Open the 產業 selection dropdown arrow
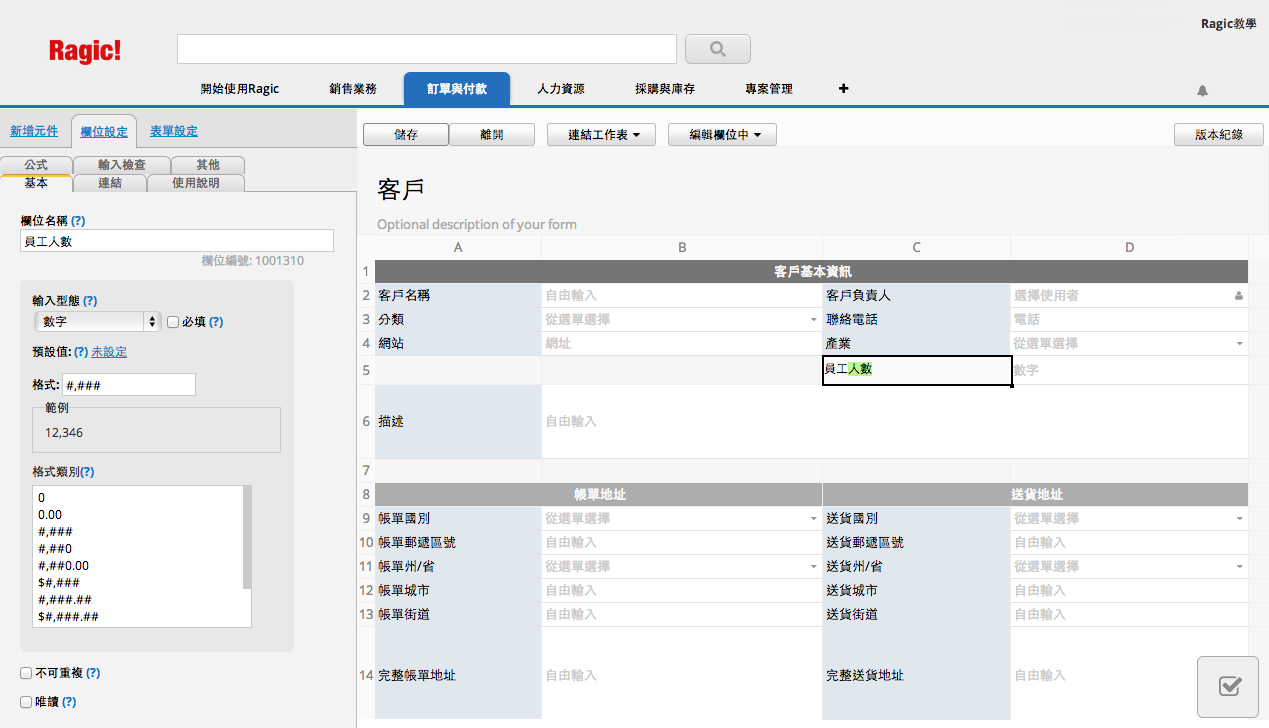The width and height of the screenshot is (1269, 728). [1240, 344]
